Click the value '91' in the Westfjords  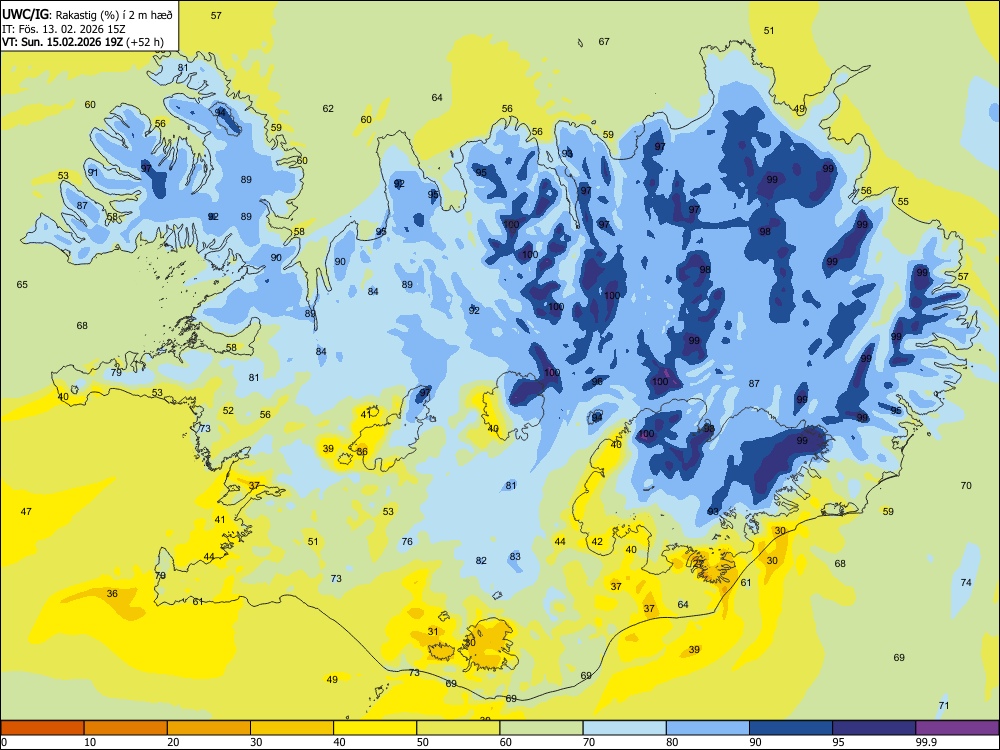click(x=93, y=172)
